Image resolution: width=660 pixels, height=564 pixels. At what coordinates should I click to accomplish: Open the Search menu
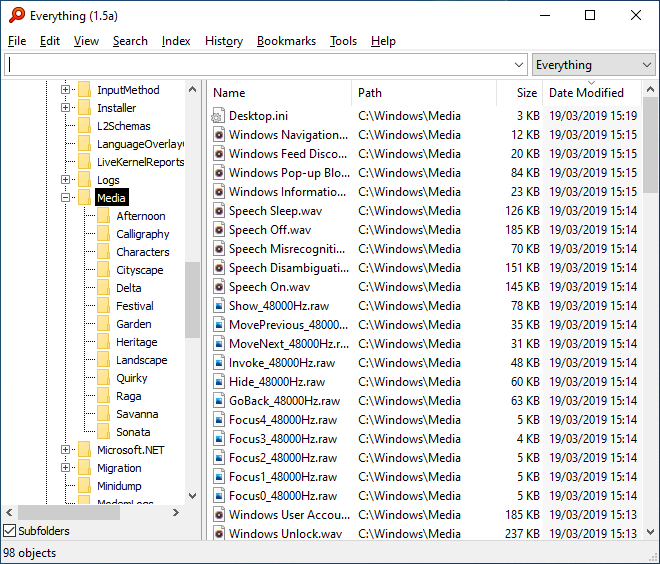point(130,41)
